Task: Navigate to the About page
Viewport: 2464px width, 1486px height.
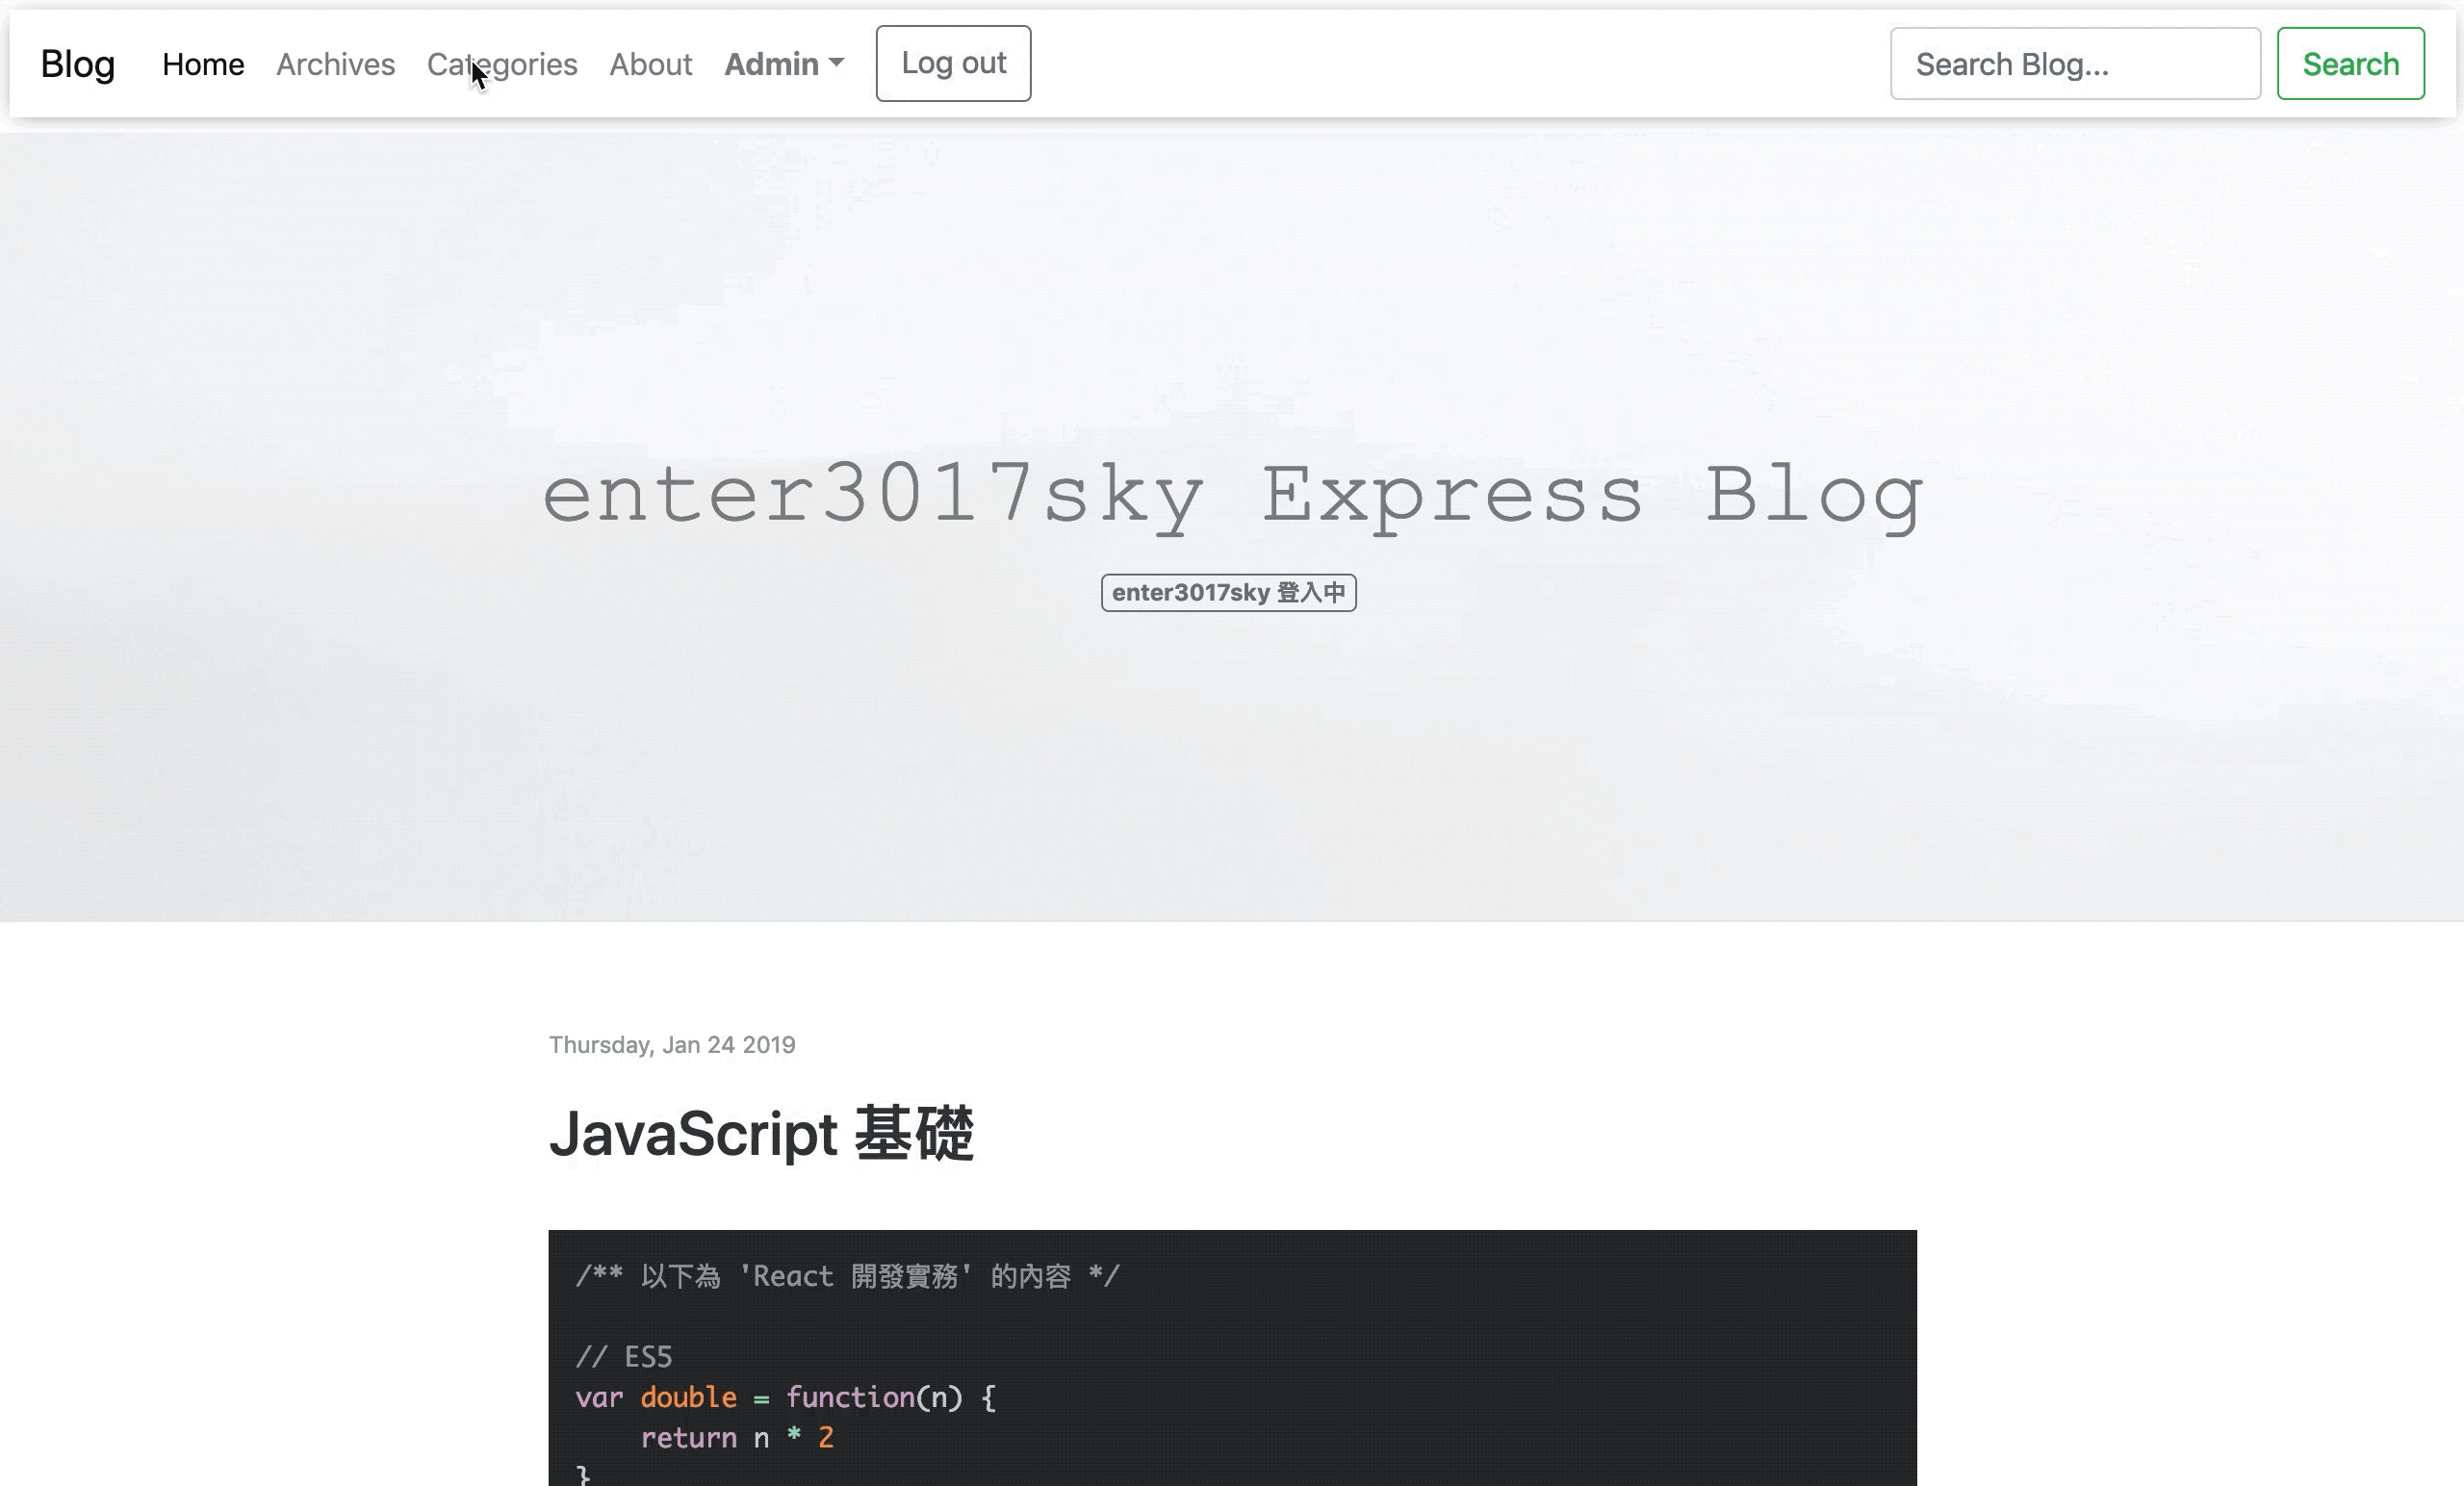Action: (x=650, y=64)
